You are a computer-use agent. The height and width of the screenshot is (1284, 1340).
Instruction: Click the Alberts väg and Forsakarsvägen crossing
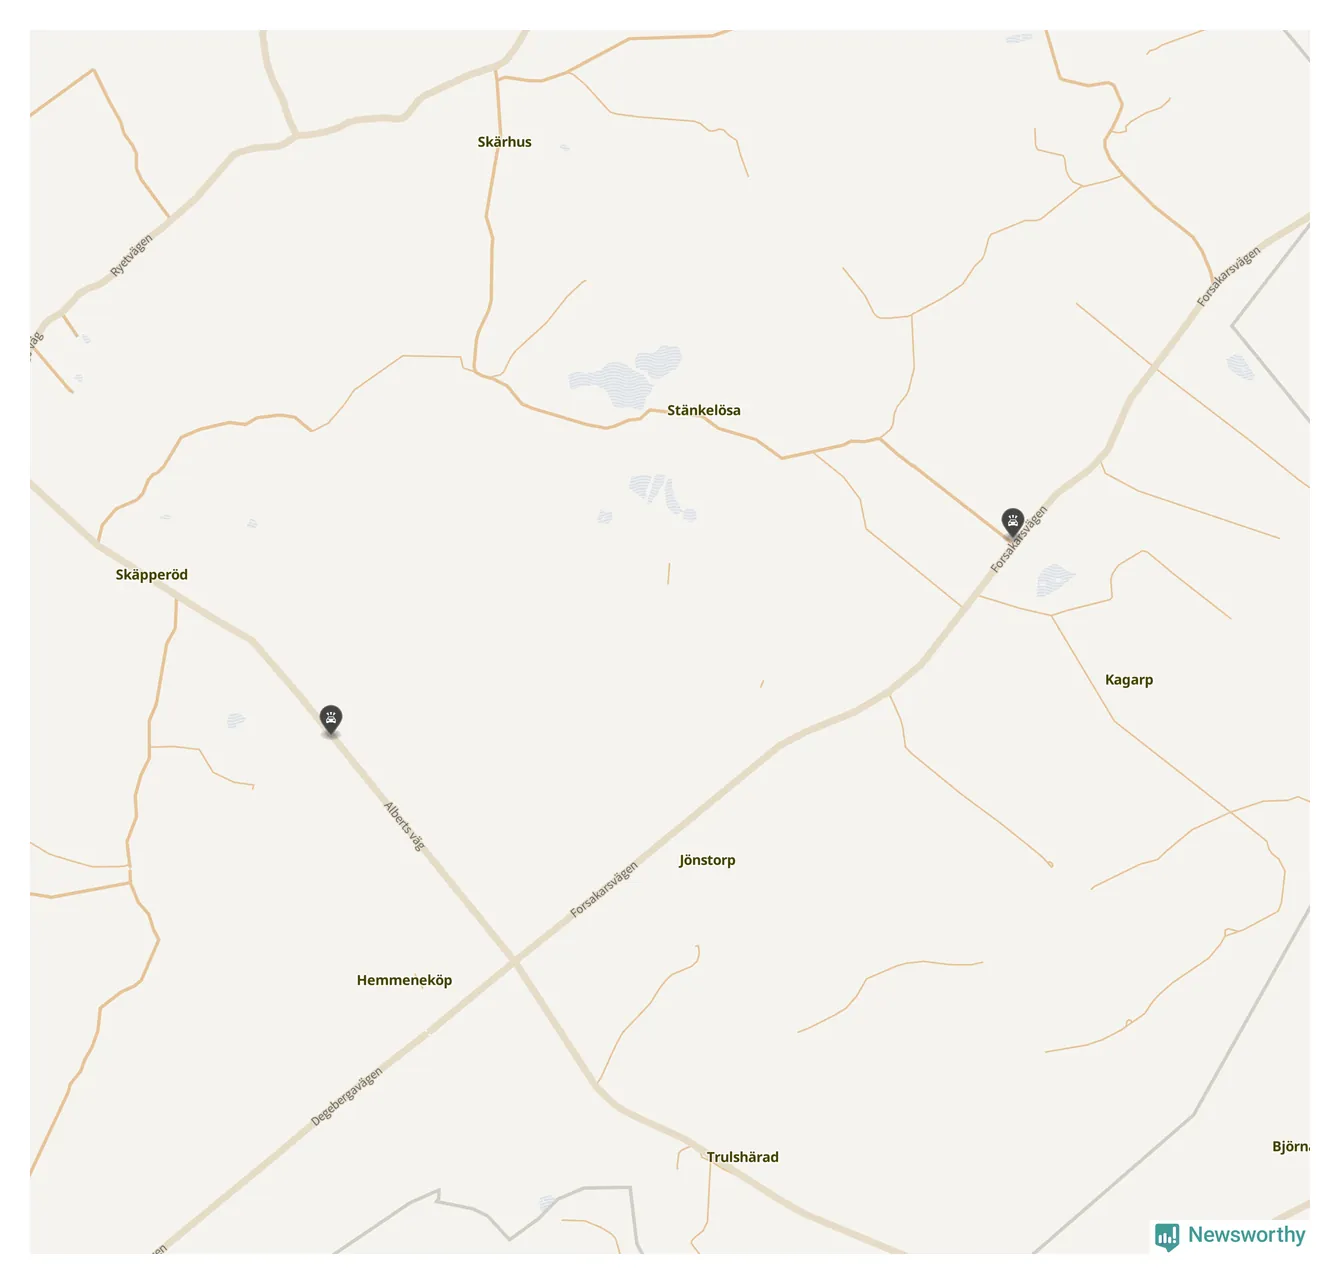pos(514,960)
